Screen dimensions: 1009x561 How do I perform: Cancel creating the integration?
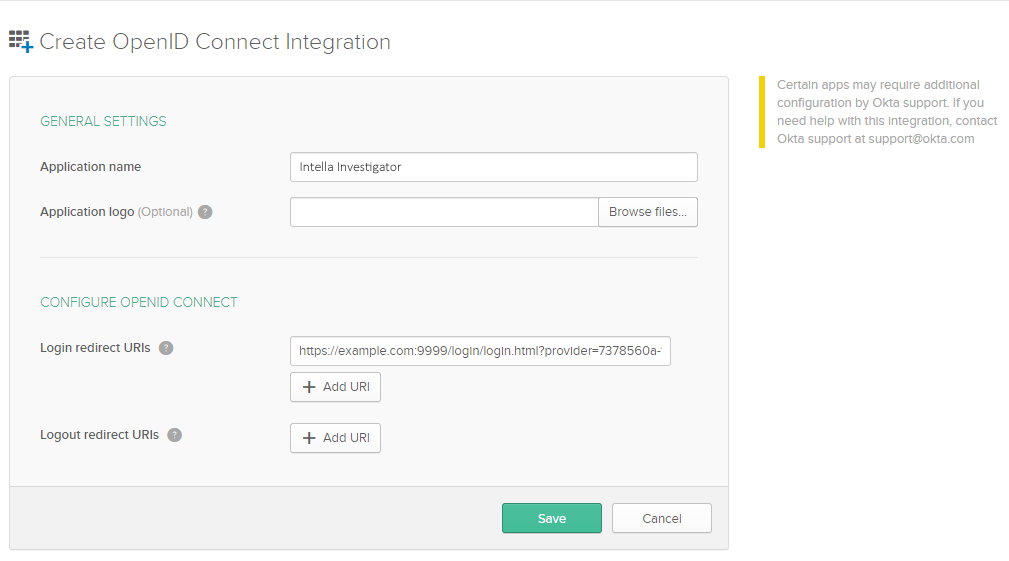click(661, 518)
